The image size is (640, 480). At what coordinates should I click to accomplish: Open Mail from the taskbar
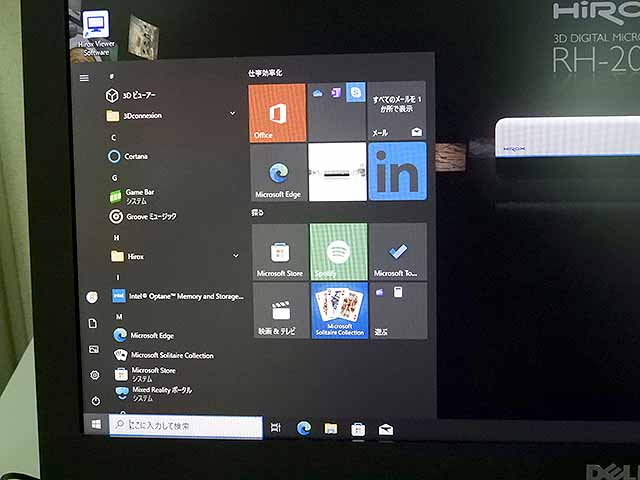[386, 429]
